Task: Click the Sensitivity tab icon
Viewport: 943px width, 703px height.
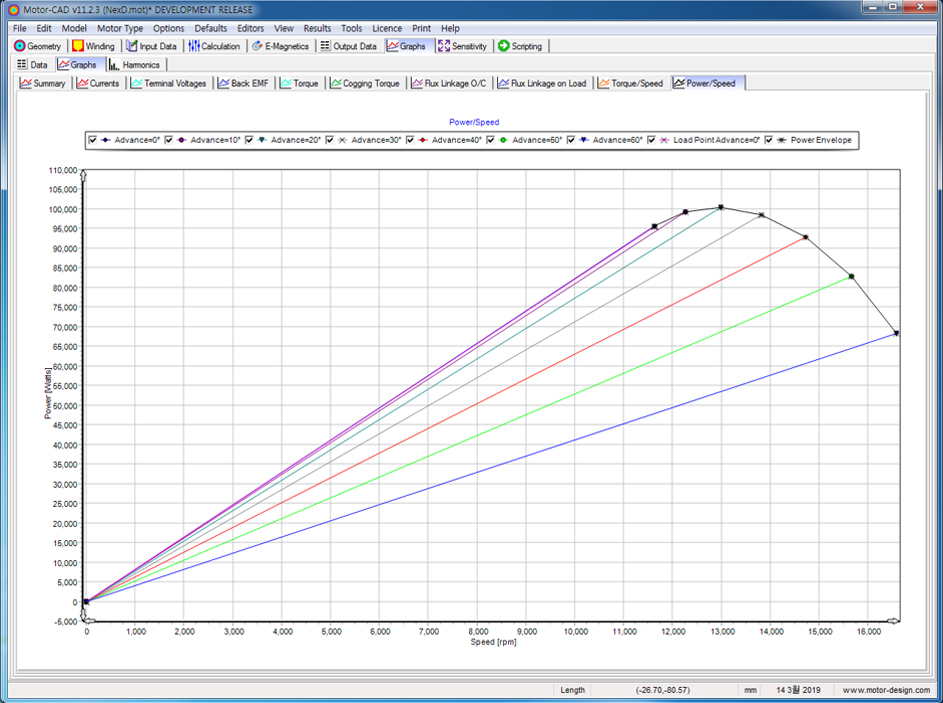Action: coord(444,46)
